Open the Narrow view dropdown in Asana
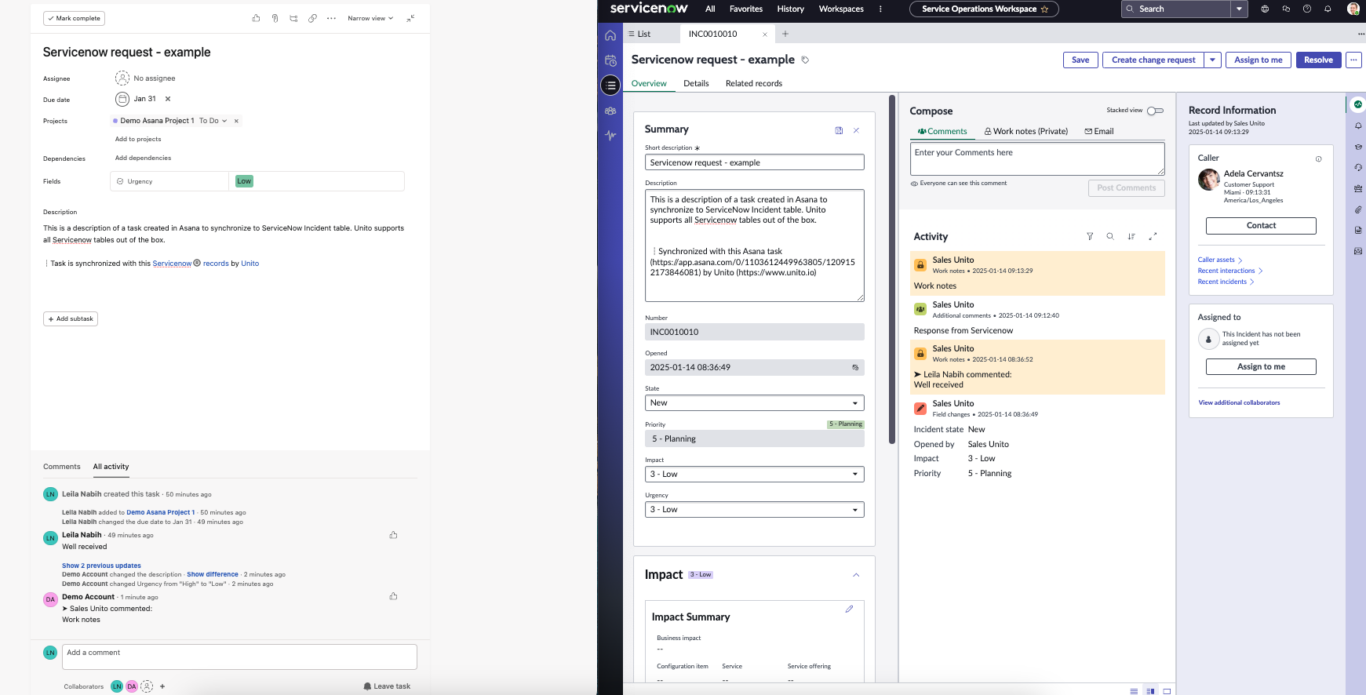The image size is (1366, 695). coord(370,18)
